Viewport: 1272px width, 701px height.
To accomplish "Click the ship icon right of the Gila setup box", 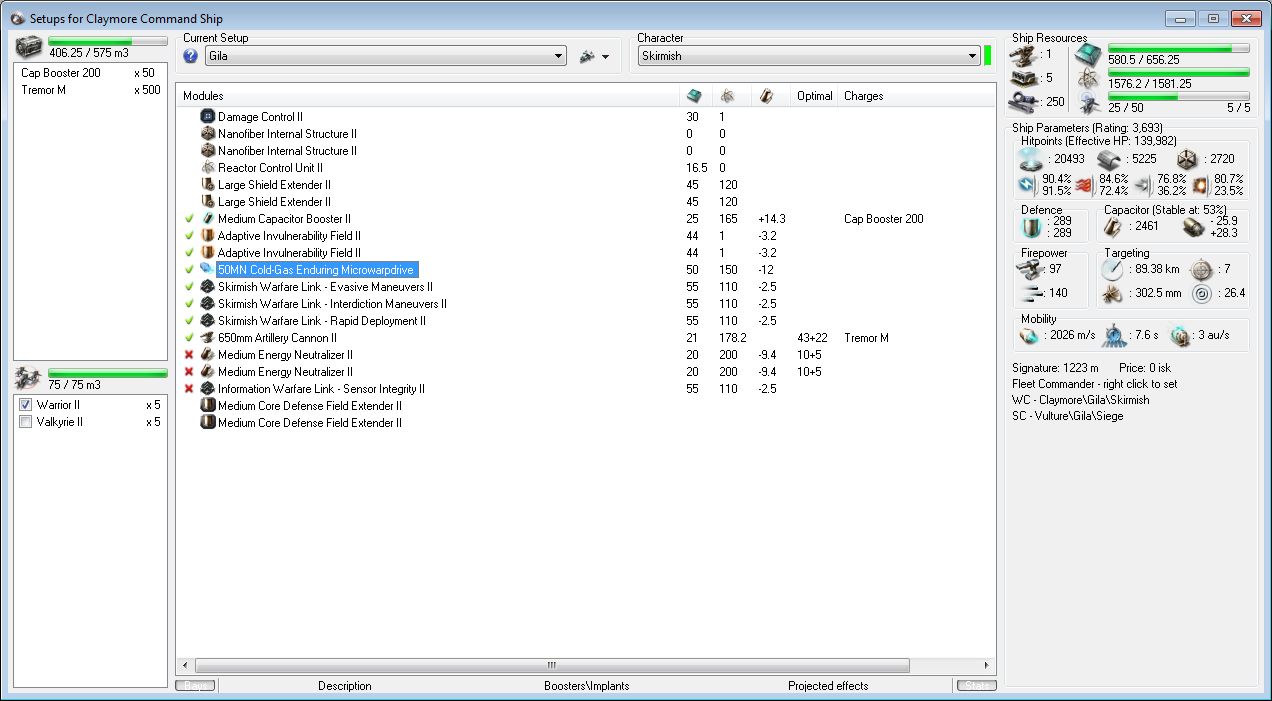I will (x=587, y=57).
